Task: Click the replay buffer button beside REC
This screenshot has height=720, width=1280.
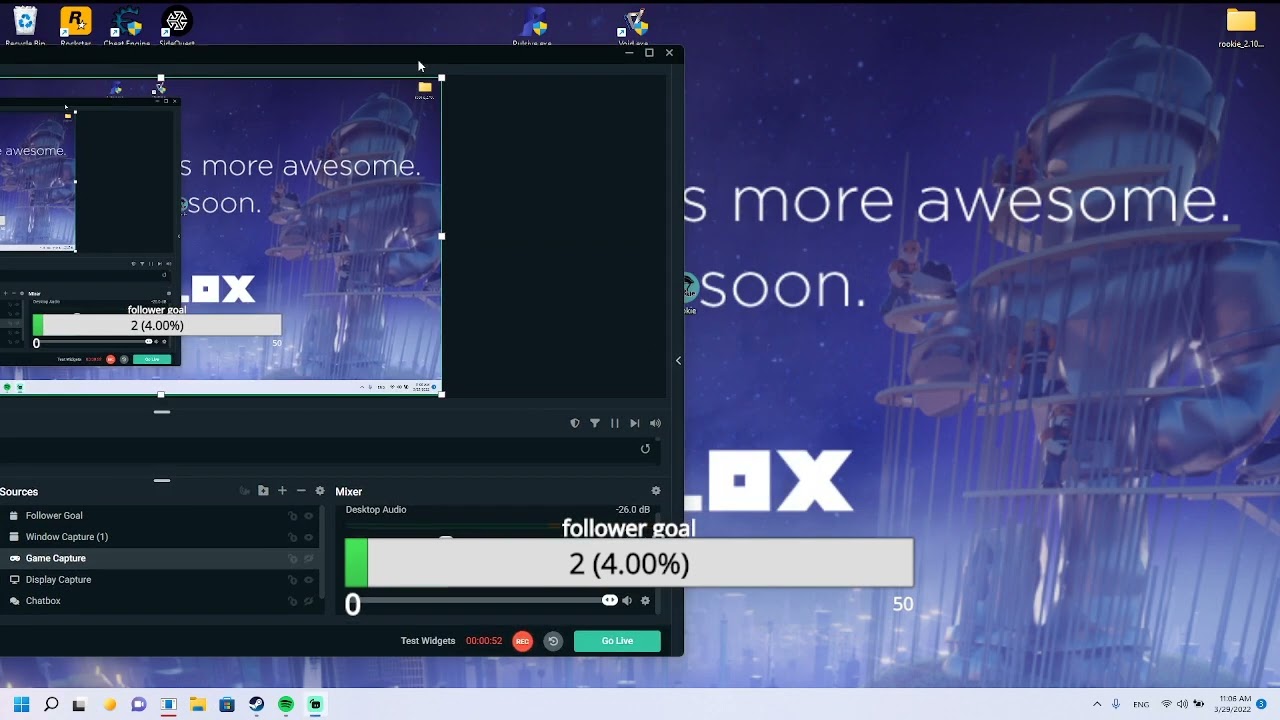Action: click(553, 641)
